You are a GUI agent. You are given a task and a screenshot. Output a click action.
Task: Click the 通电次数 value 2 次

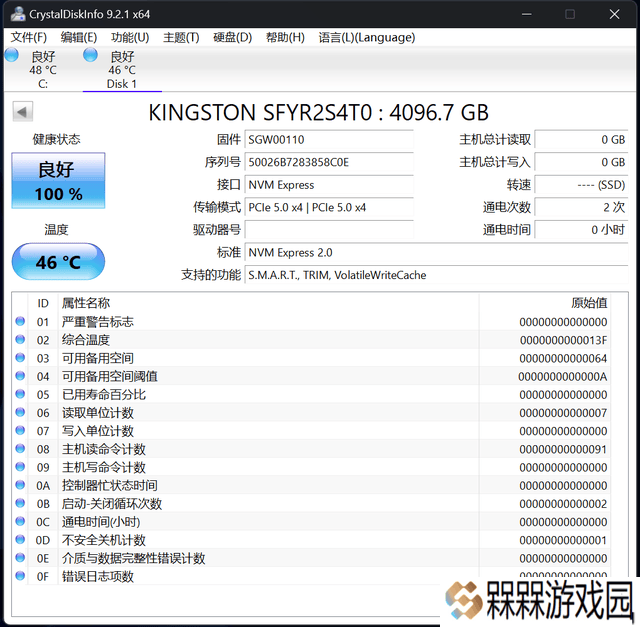[581, 207]
